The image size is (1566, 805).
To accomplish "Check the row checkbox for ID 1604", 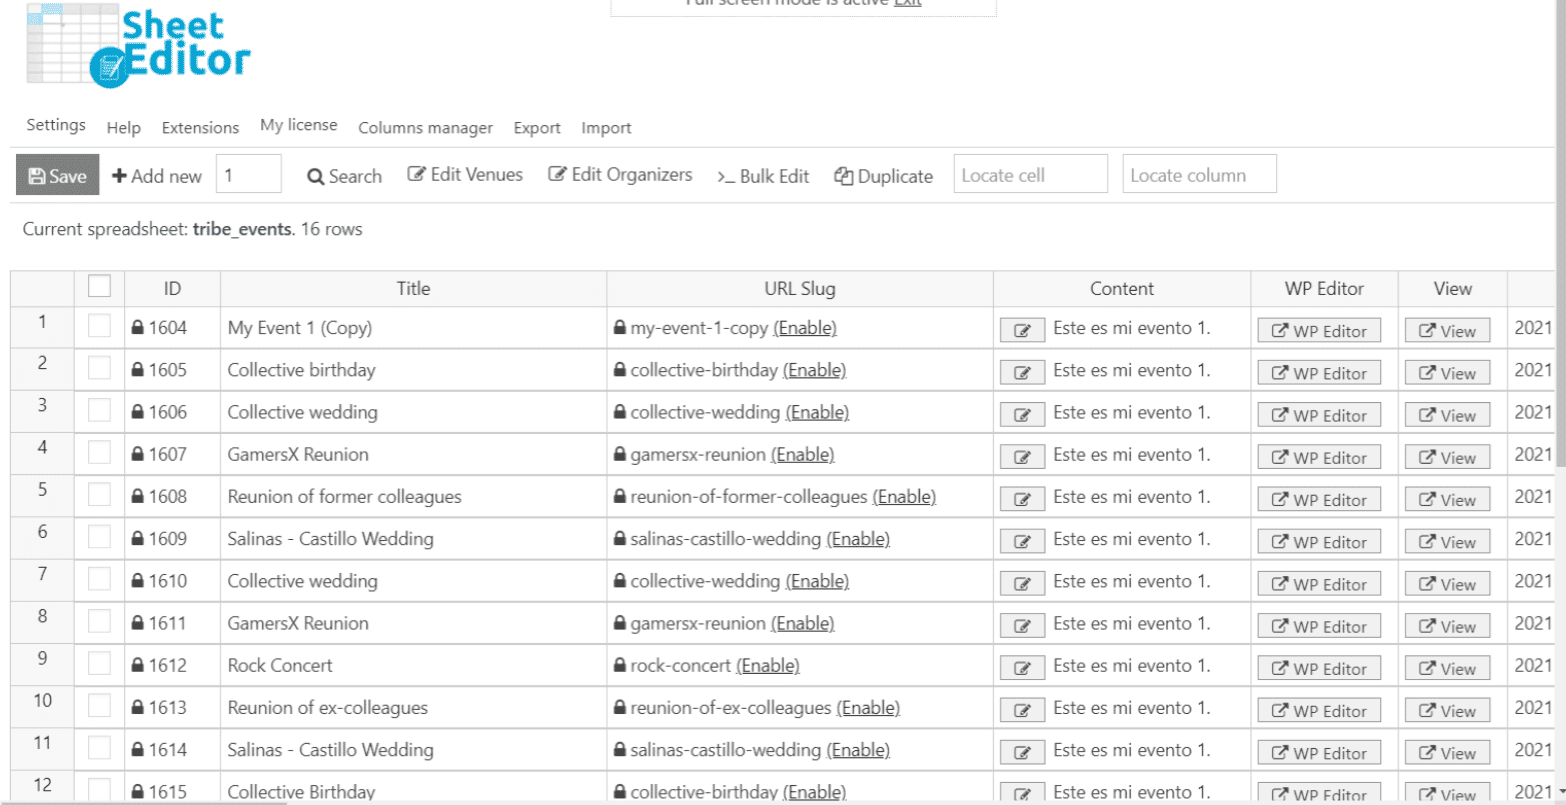I will point(99,326).
